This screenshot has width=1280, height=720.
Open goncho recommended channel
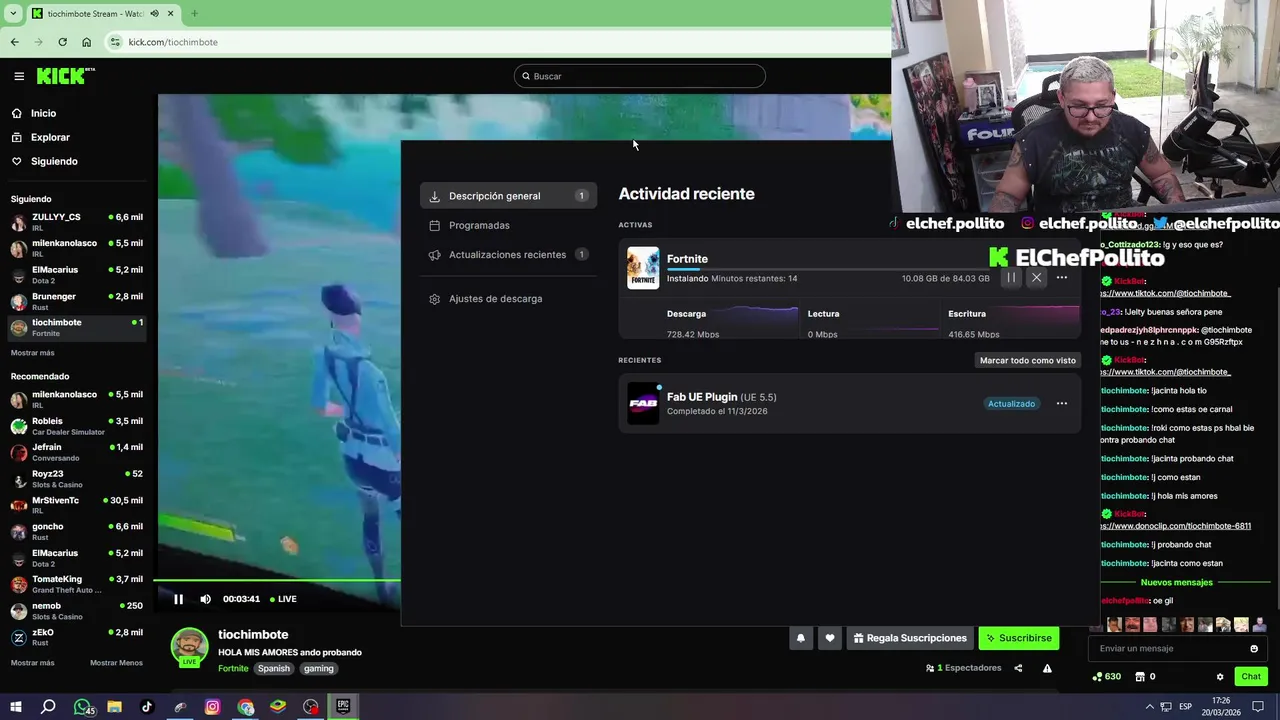point(78,531)
